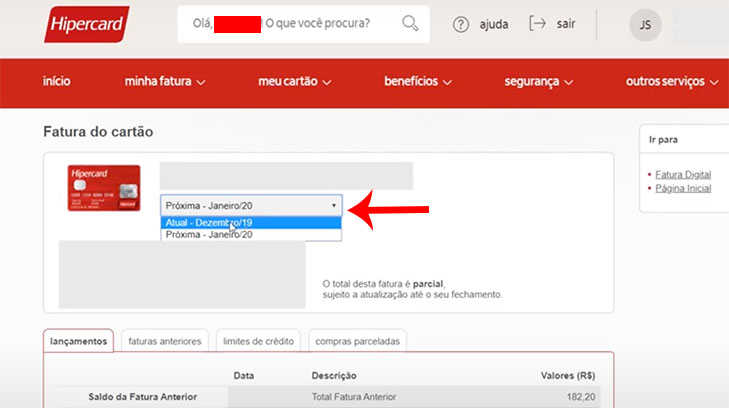Go to início in navigation bar
Image resolution: width=729 pixels, height=408 pixels.
click(x=57, y=81)
